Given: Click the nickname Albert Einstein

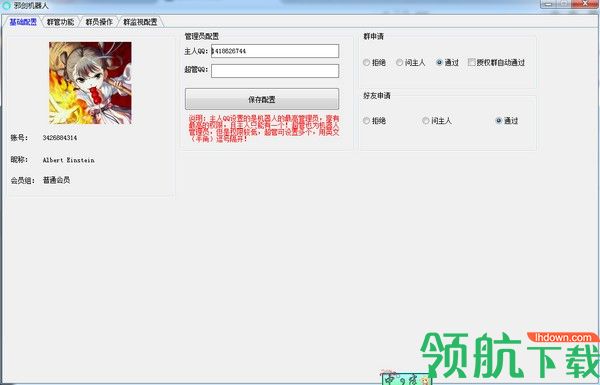Looking at the screenshot, I should tap(68, 160).
